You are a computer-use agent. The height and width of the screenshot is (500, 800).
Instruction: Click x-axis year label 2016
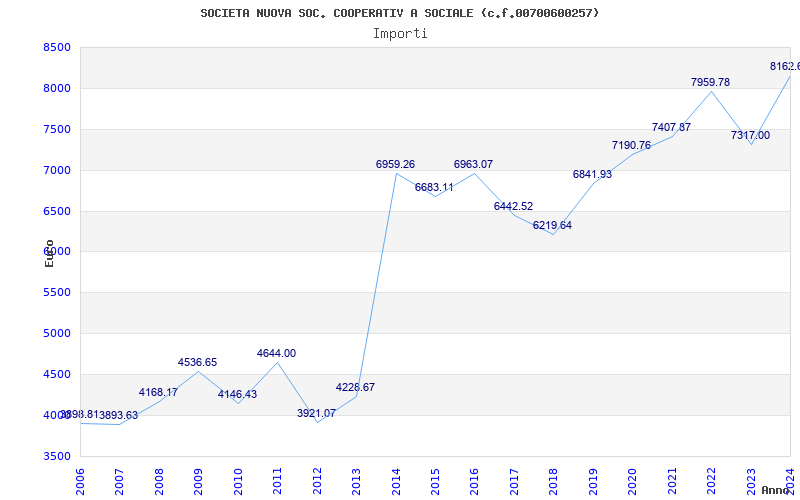[x=474, y=481]
